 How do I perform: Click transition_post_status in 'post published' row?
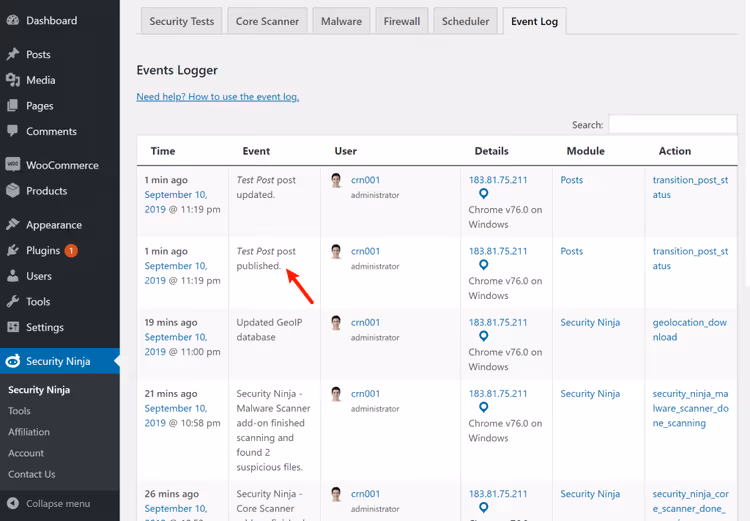[x=690, y=258]
